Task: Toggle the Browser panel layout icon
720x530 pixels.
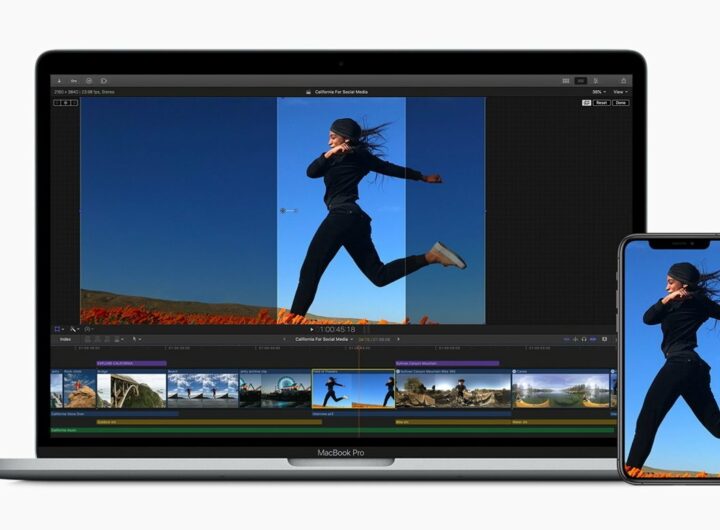Action: pos(567,80)
